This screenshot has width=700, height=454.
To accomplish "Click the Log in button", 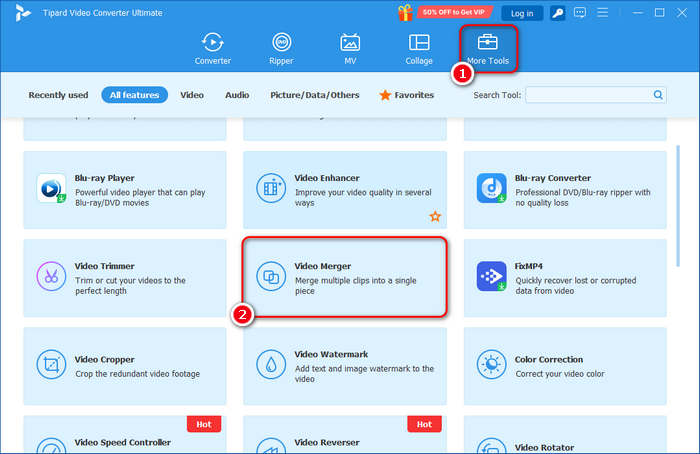I will click(x=522, y=13).
